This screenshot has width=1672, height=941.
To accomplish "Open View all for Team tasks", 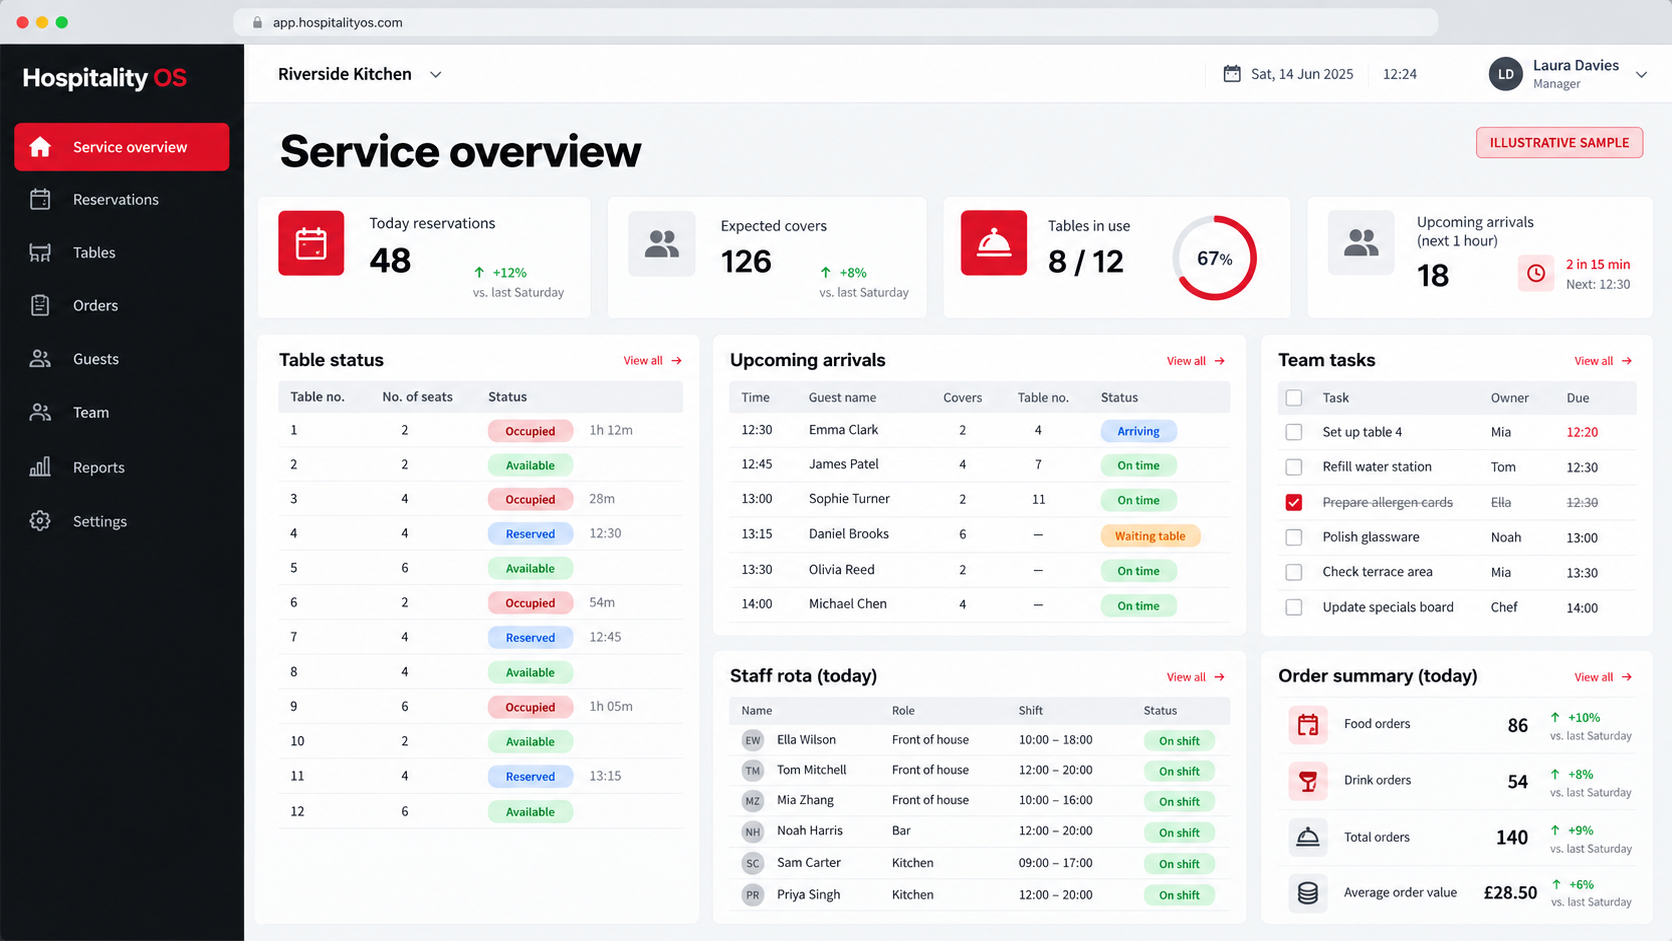I will pos(1603,361).
